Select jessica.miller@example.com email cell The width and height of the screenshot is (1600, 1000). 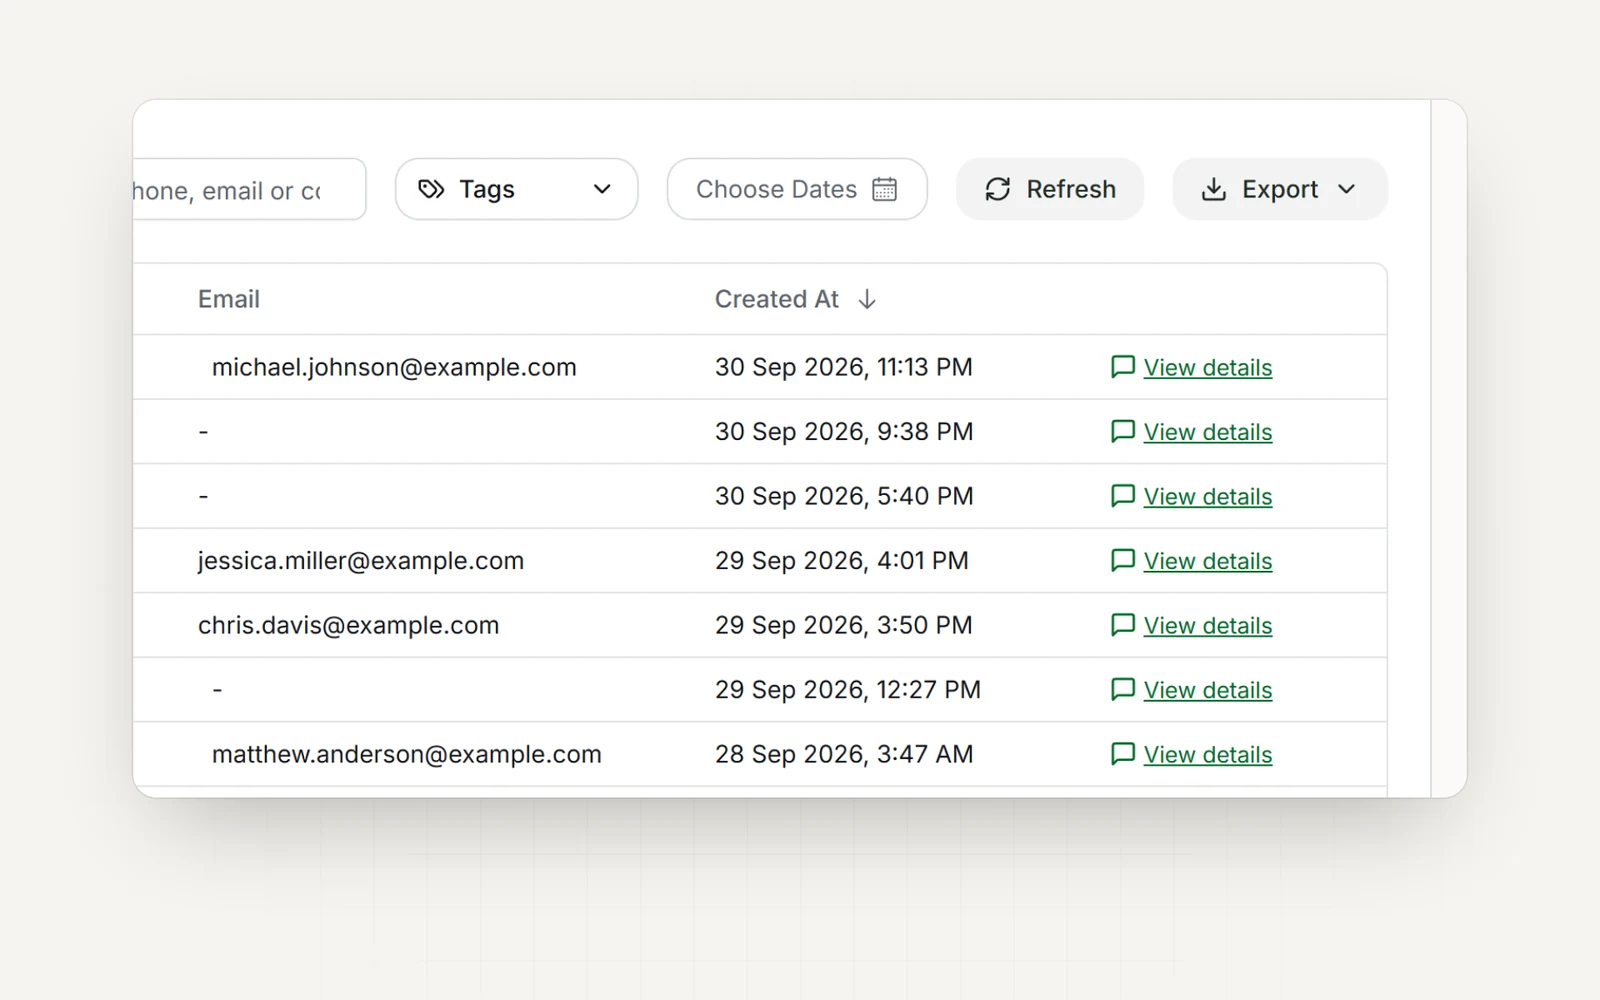361,561
